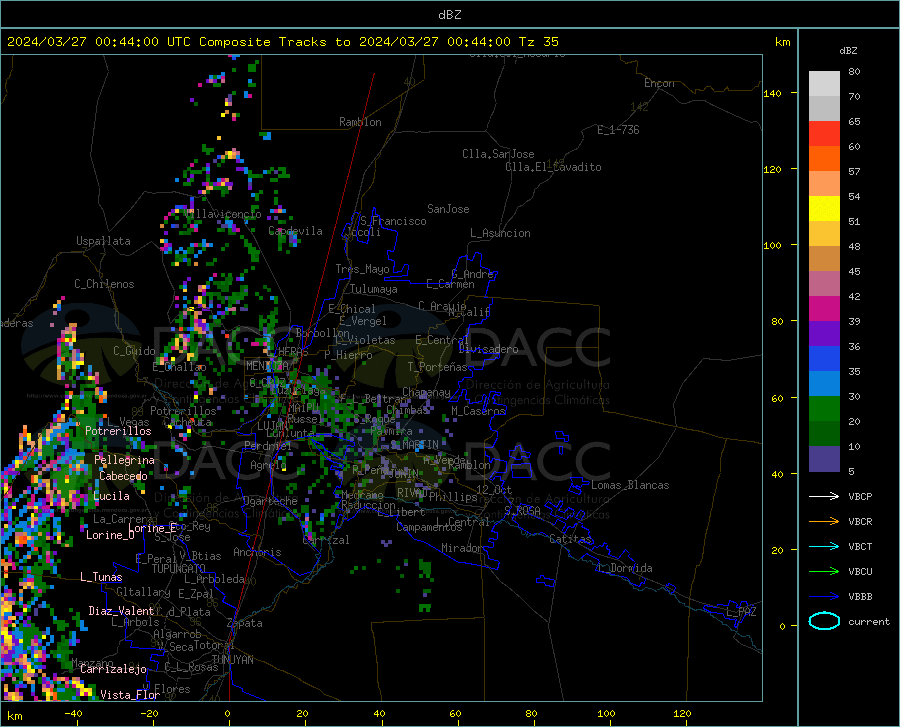Click the green 20 dBZ color swatch

pyautogui.click(x=824, y=409)
